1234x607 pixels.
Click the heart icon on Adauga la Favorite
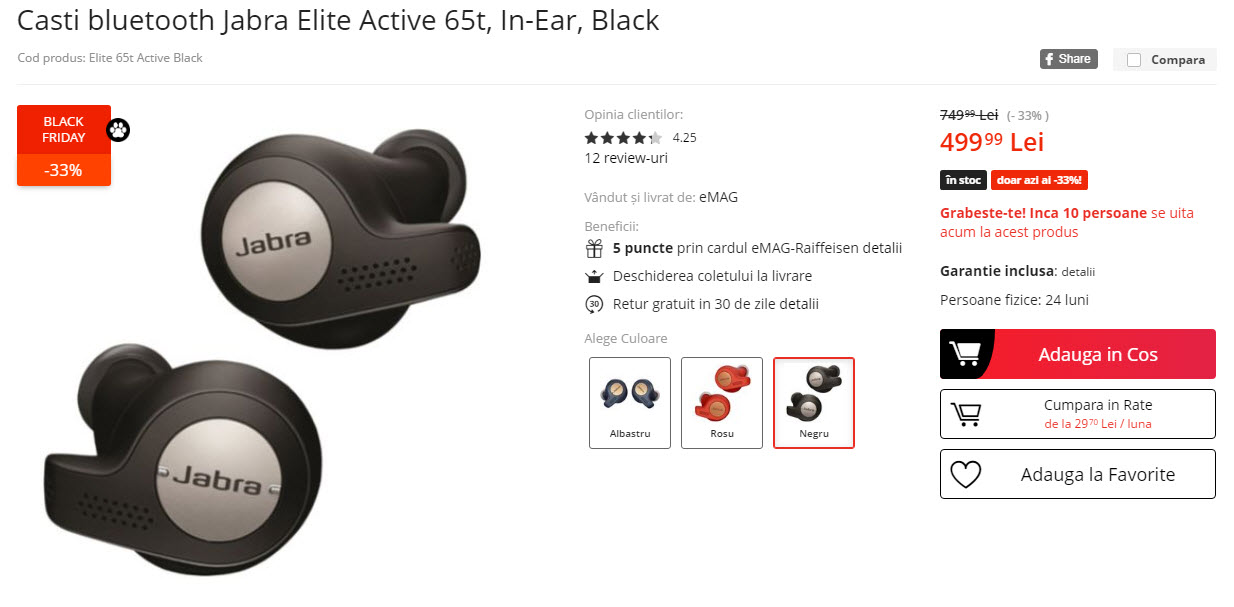[965, 474]
